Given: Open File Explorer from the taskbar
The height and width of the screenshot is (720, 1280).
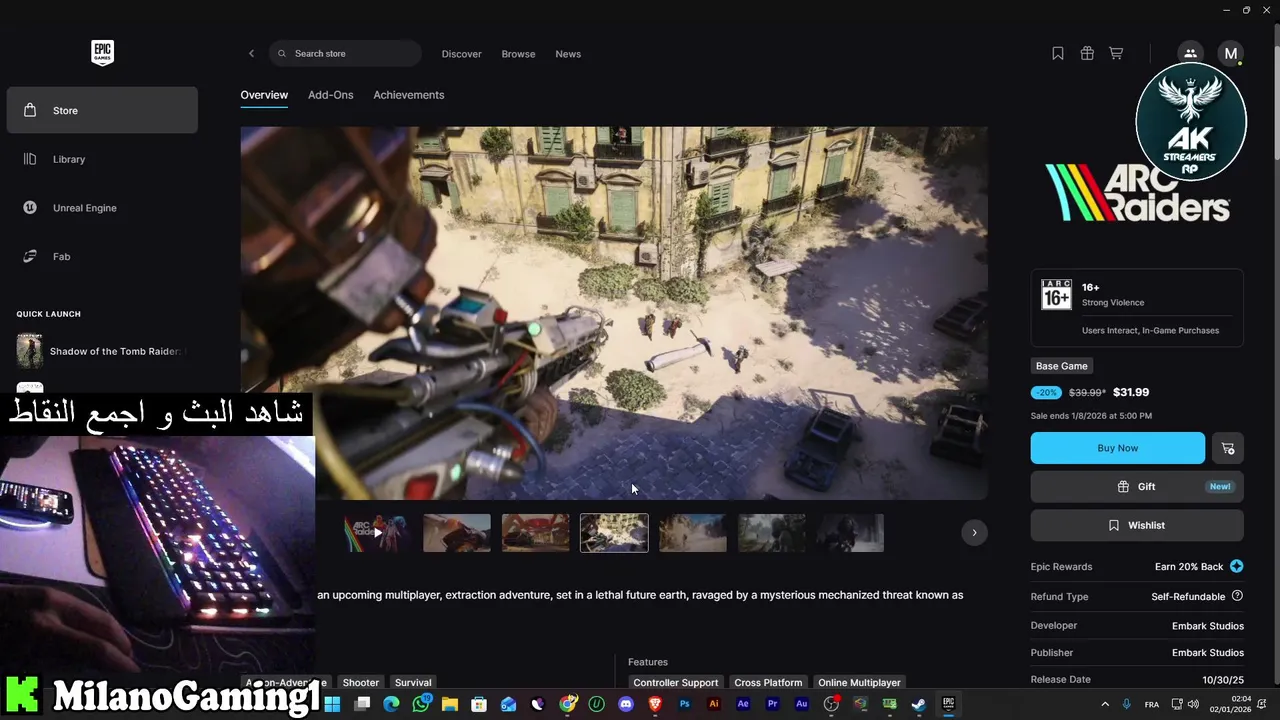Looking at the screenshot, I should point(450,704).
